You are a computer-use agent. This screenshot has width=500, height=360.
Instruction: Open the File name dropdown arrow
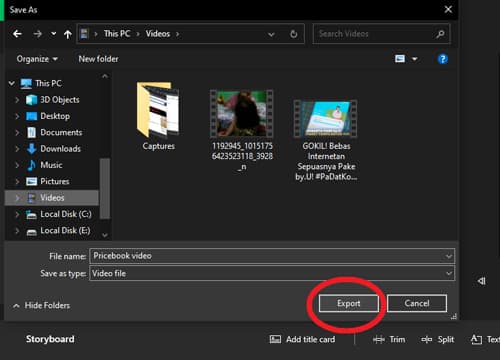[x=449, y=256]
